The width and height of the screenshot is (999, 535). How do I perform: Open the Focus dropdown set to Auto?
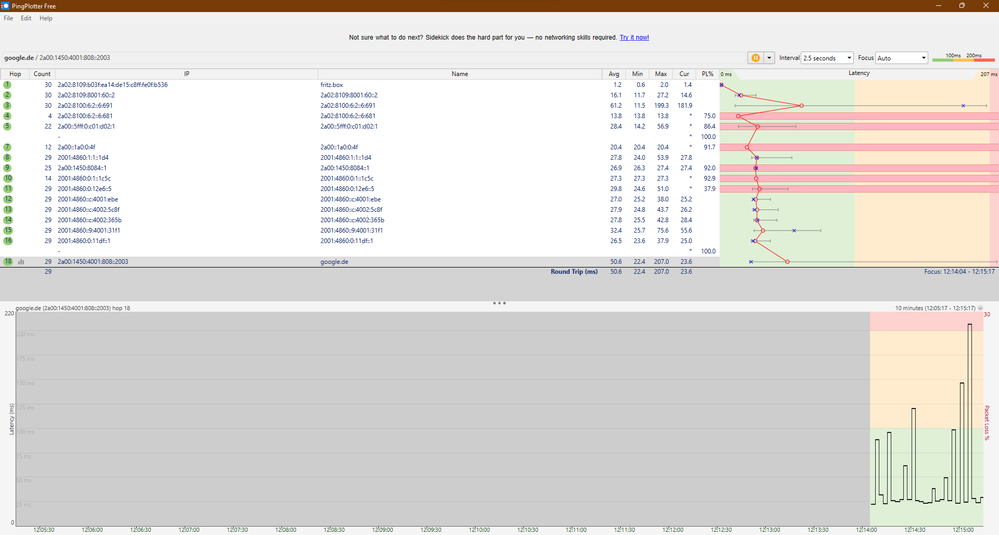pos(902,58)
